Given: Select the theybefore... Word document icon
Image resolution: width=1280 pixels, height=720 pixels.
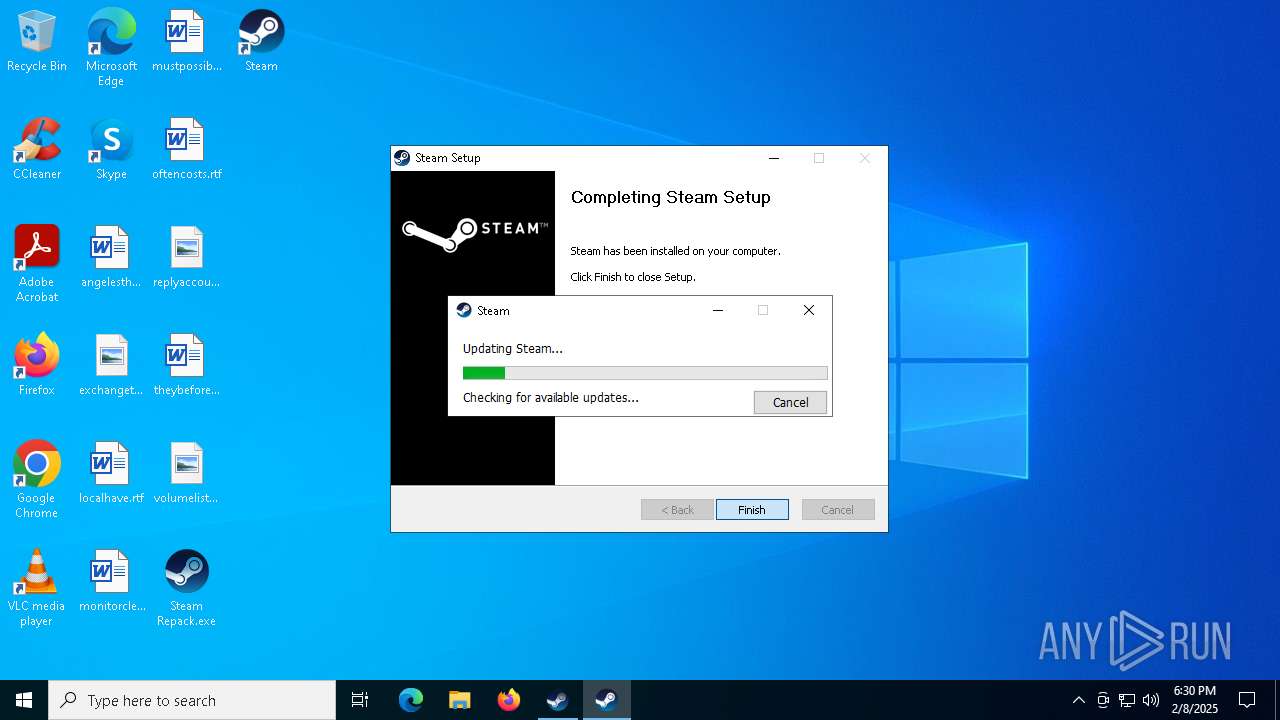Looking at the screenshot, I should coord(186,365).
